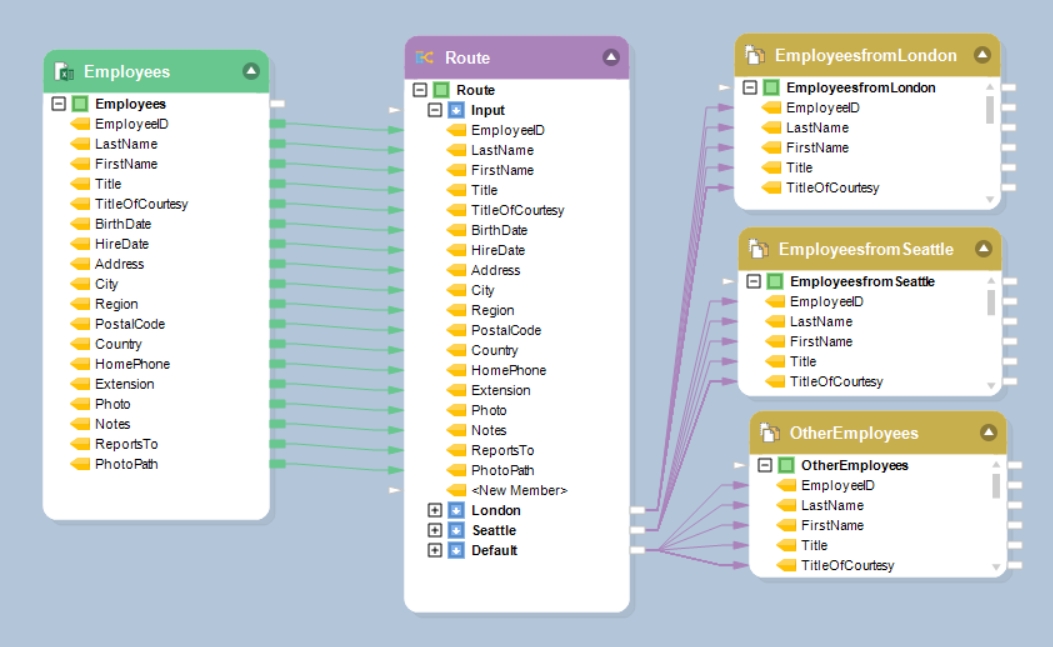Viewport: 1053px width, 647px height.
Task: Click field icon next to BirthDate in Employees
Action: (x=80, y=224)
